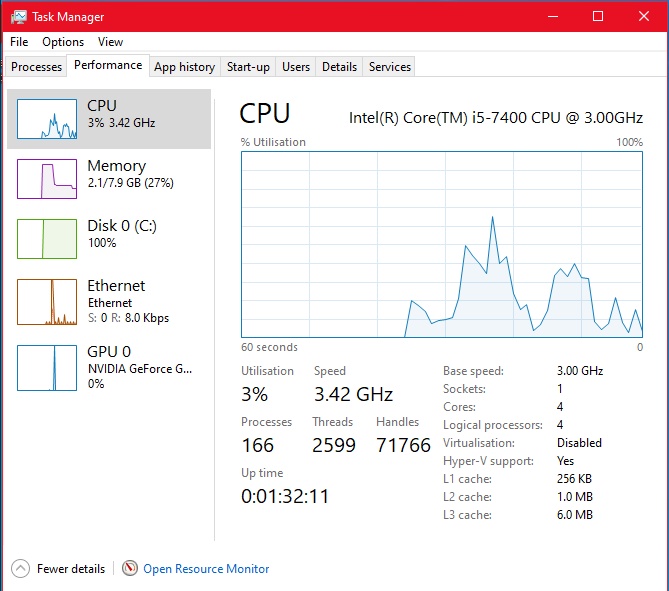Open Resource Monitor link
The height and width of the screenshot is (591, 669).
[206, 569]
